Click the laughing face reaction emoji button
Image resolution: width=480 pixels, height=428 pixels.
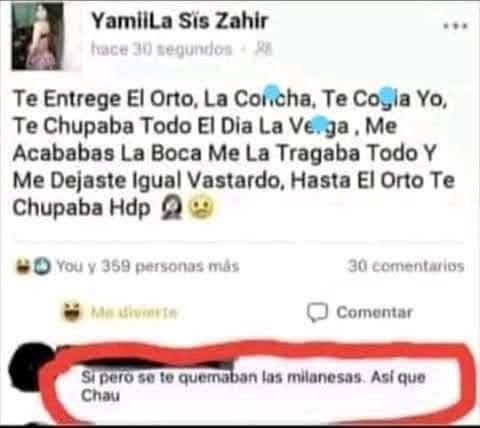pos(72,312)
